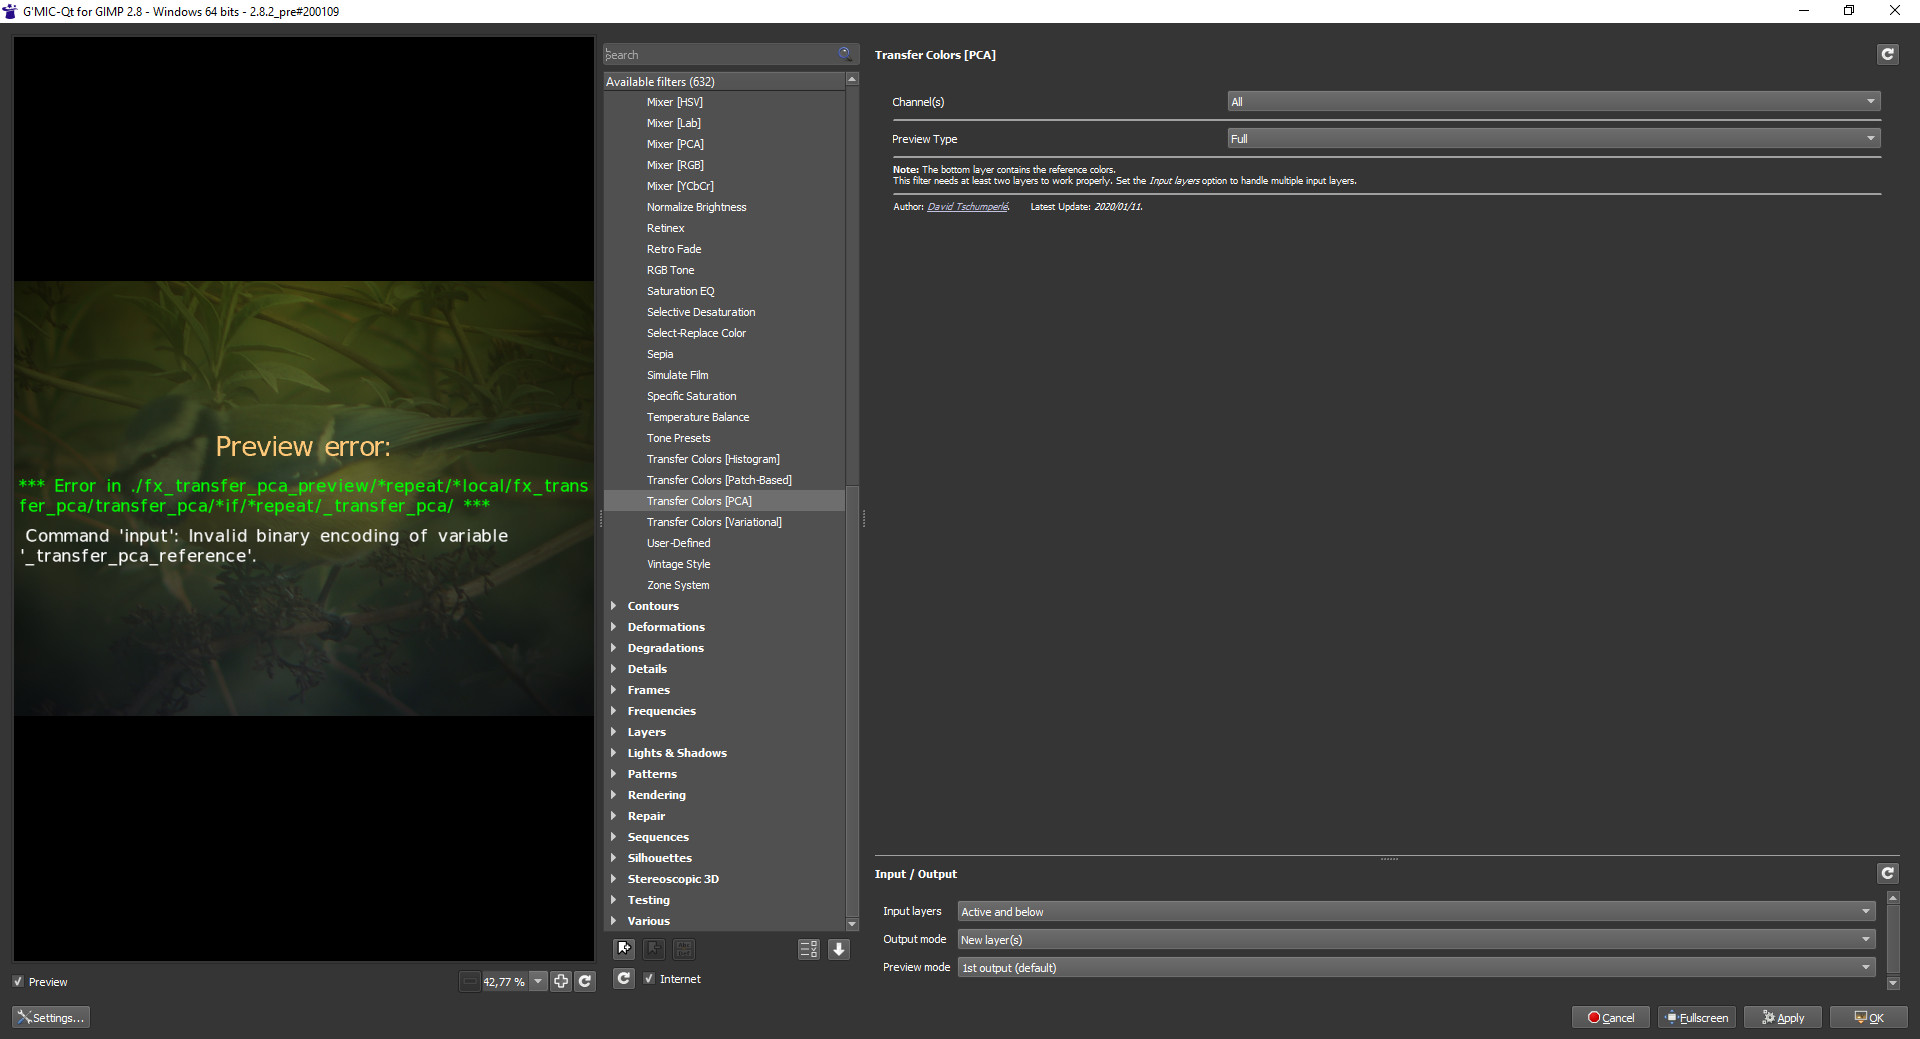This screenshot has width=1920, height=1039.
Task: Open the Channel(s) dropdown
Action: [x=1553, y=102]
